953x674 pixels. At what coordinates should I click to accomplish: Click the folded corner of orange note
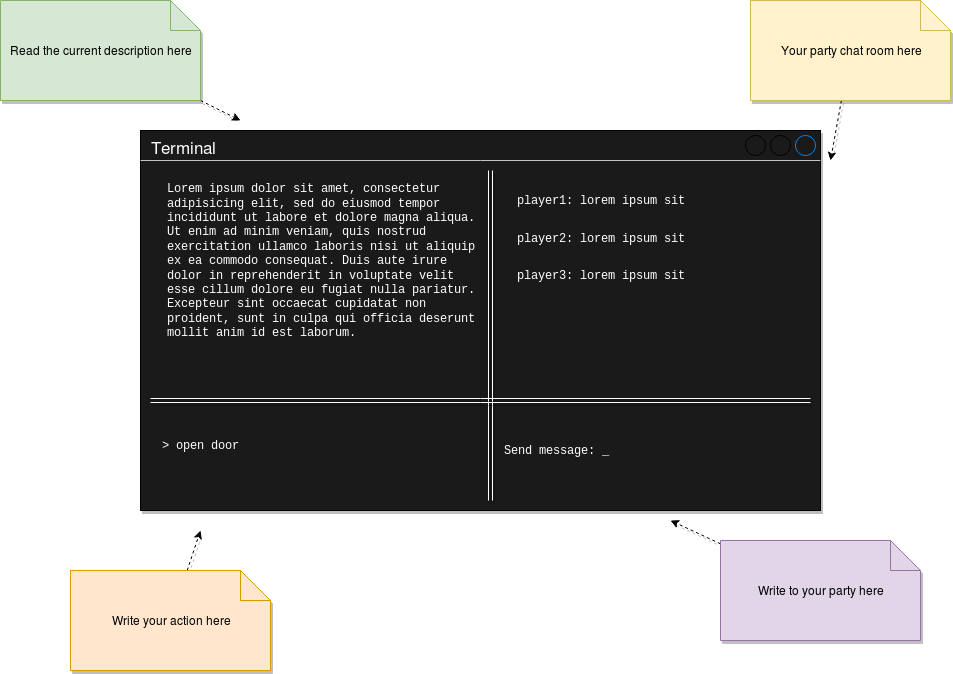255,585
